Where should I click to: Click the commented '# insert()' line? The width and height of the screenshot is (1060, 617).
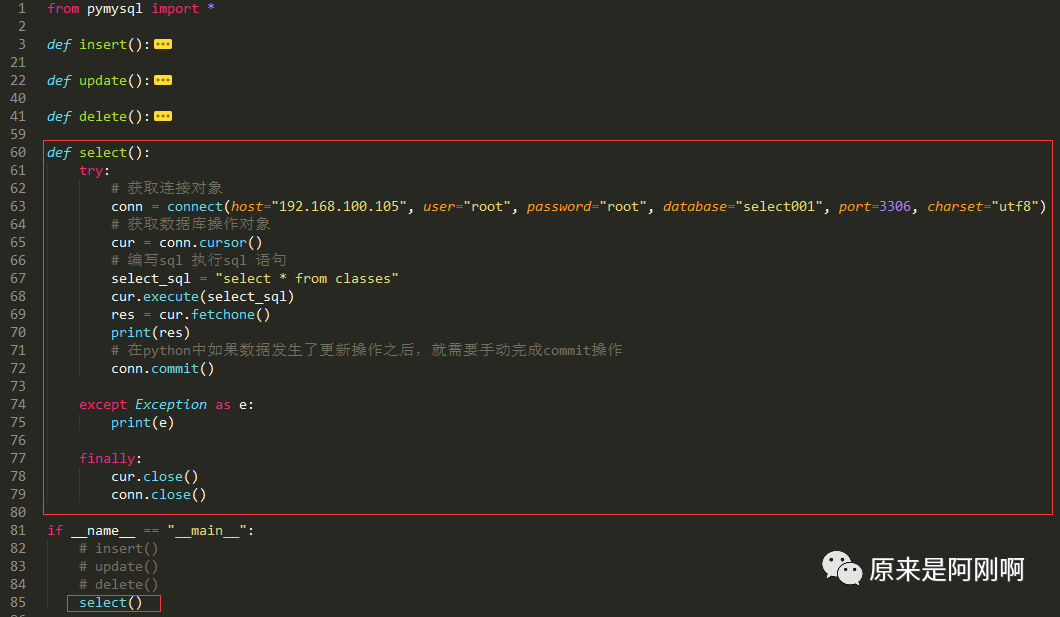pos(118,549)
